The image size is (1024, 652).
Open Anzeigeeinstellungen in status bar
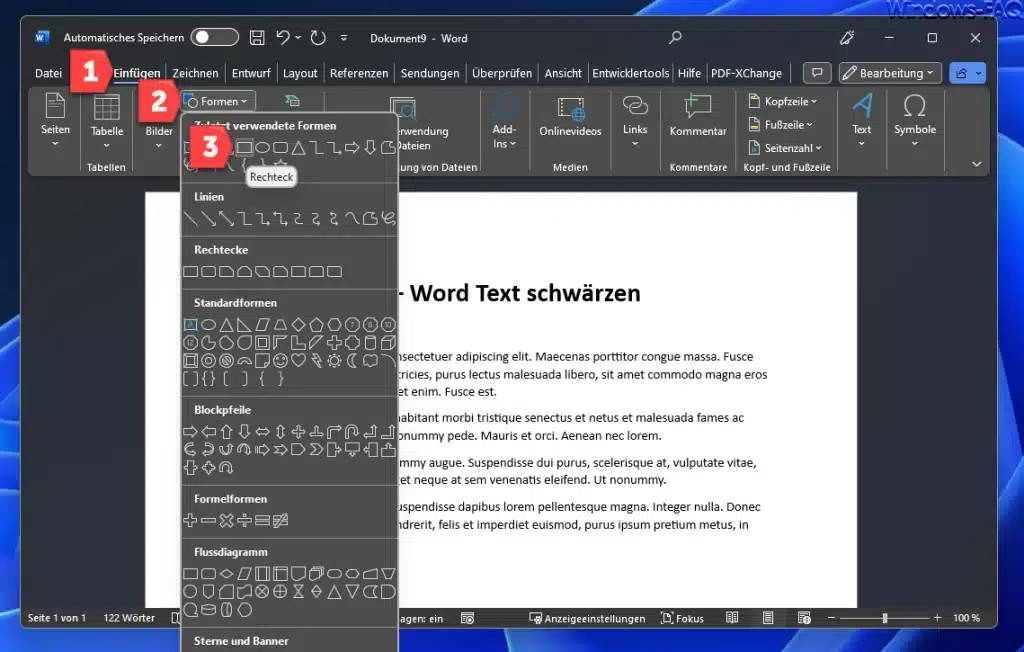pos(587,618)
